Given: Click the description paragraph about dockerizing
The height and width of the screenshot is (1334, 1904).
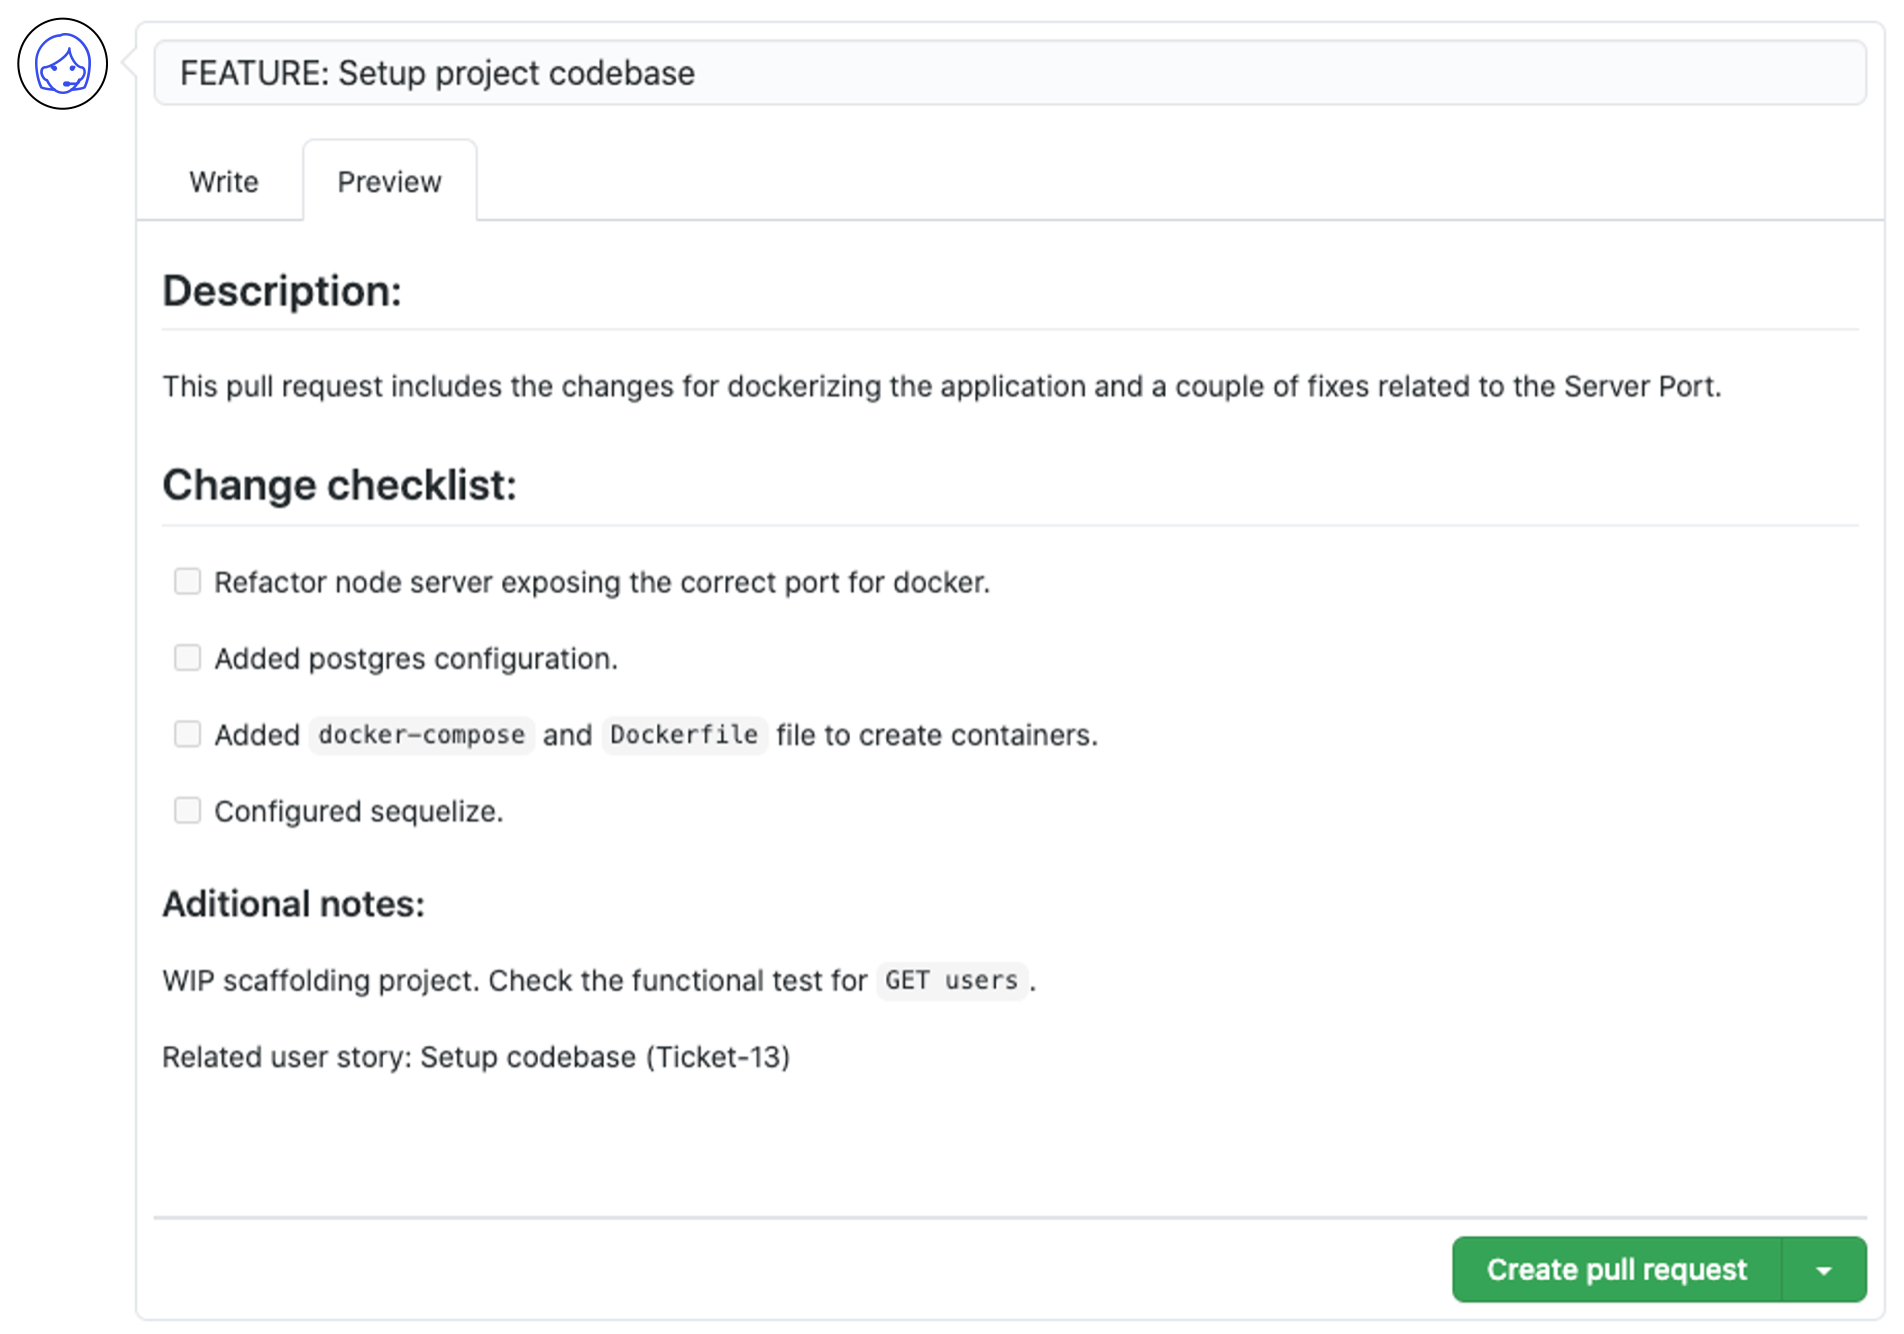Looking at the screenshot, I should point(942,386).
